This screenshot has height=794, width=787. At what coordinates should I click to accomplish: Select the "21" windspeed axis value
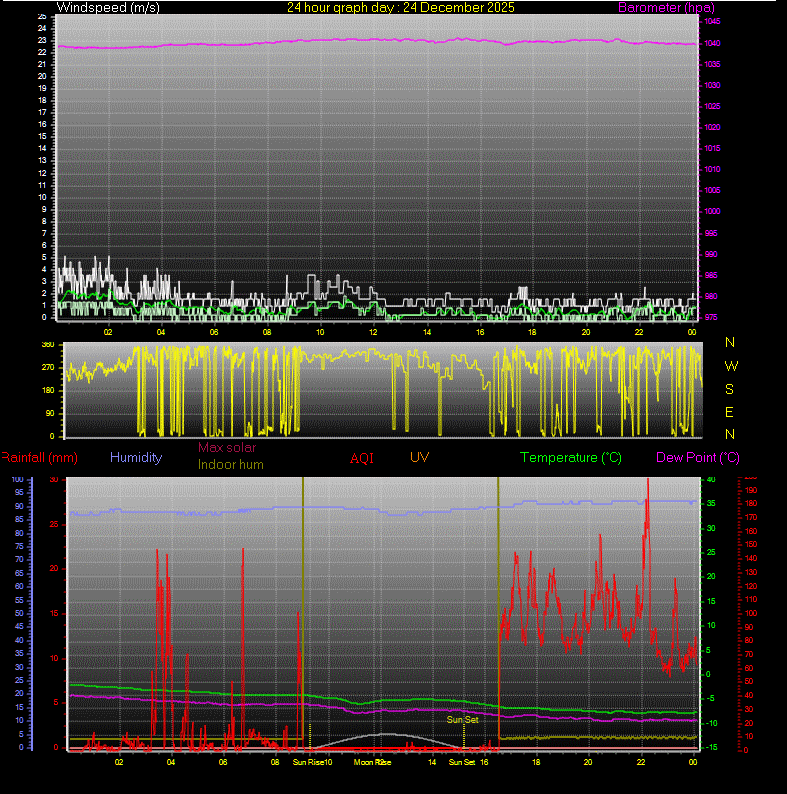tap(42, 64)
